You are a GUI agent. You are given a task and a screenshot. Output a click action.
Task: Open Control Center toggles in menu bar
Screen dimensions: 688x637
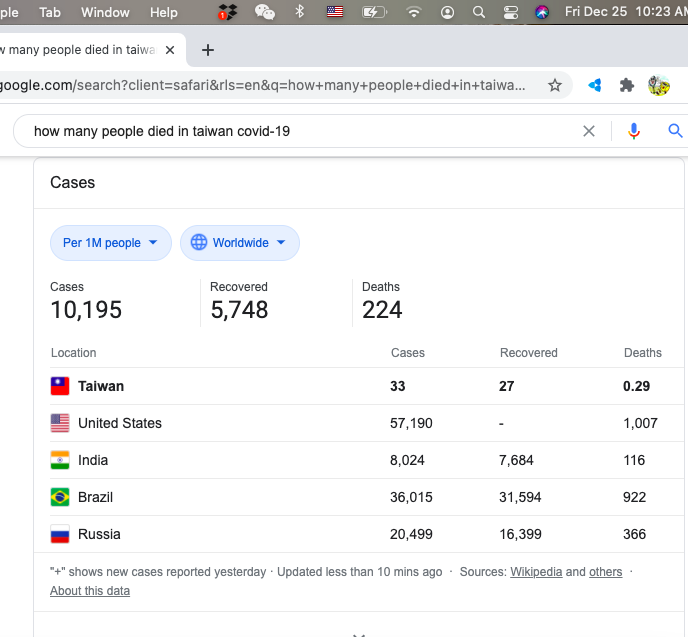pos(510,13)
